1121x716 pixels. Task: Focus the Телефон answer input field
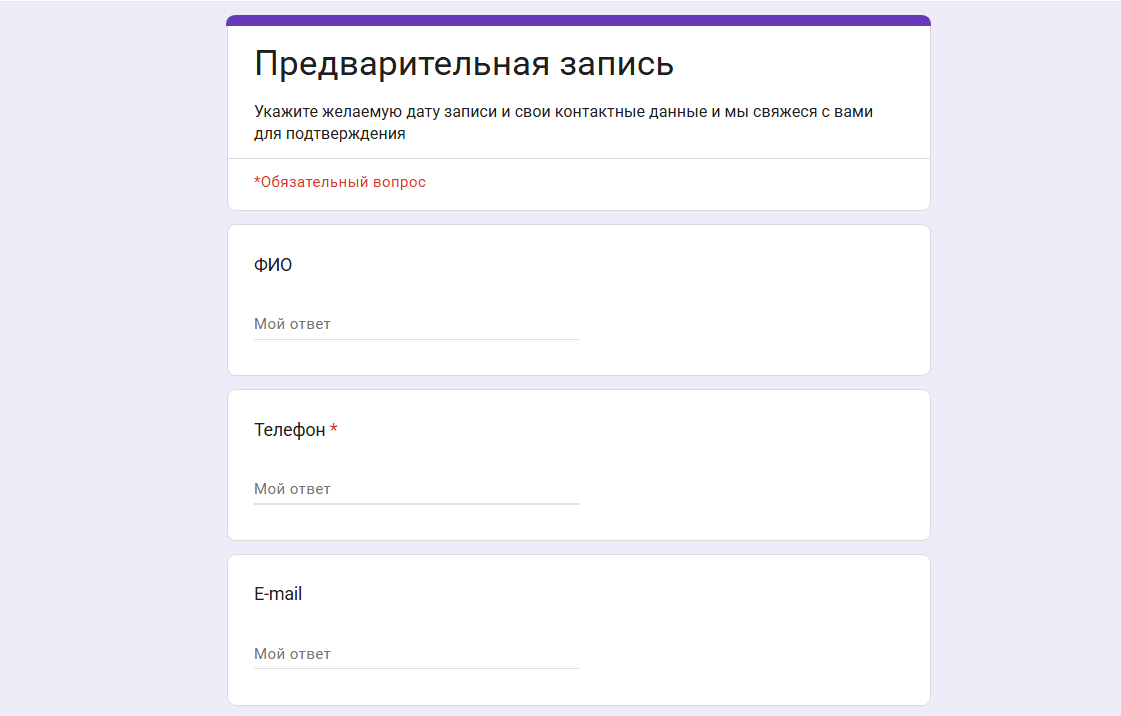coord(415,489)
